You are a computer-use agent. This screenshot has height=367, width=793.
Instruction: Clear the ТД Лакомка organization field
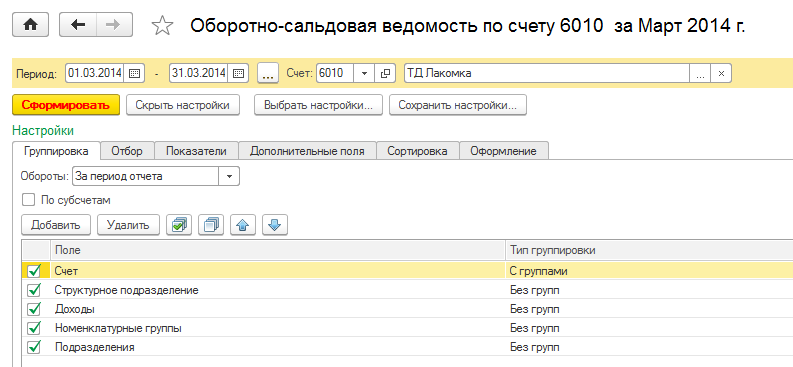721,73
